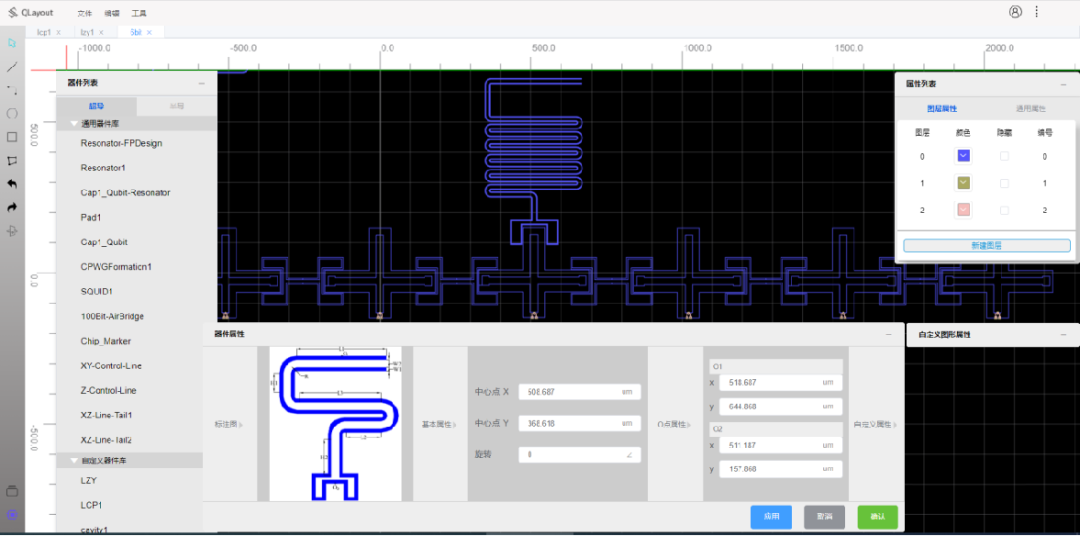This screenshot has height=536, width=1080.
Task: Select the rectangle shape tool
Action: 12,137
